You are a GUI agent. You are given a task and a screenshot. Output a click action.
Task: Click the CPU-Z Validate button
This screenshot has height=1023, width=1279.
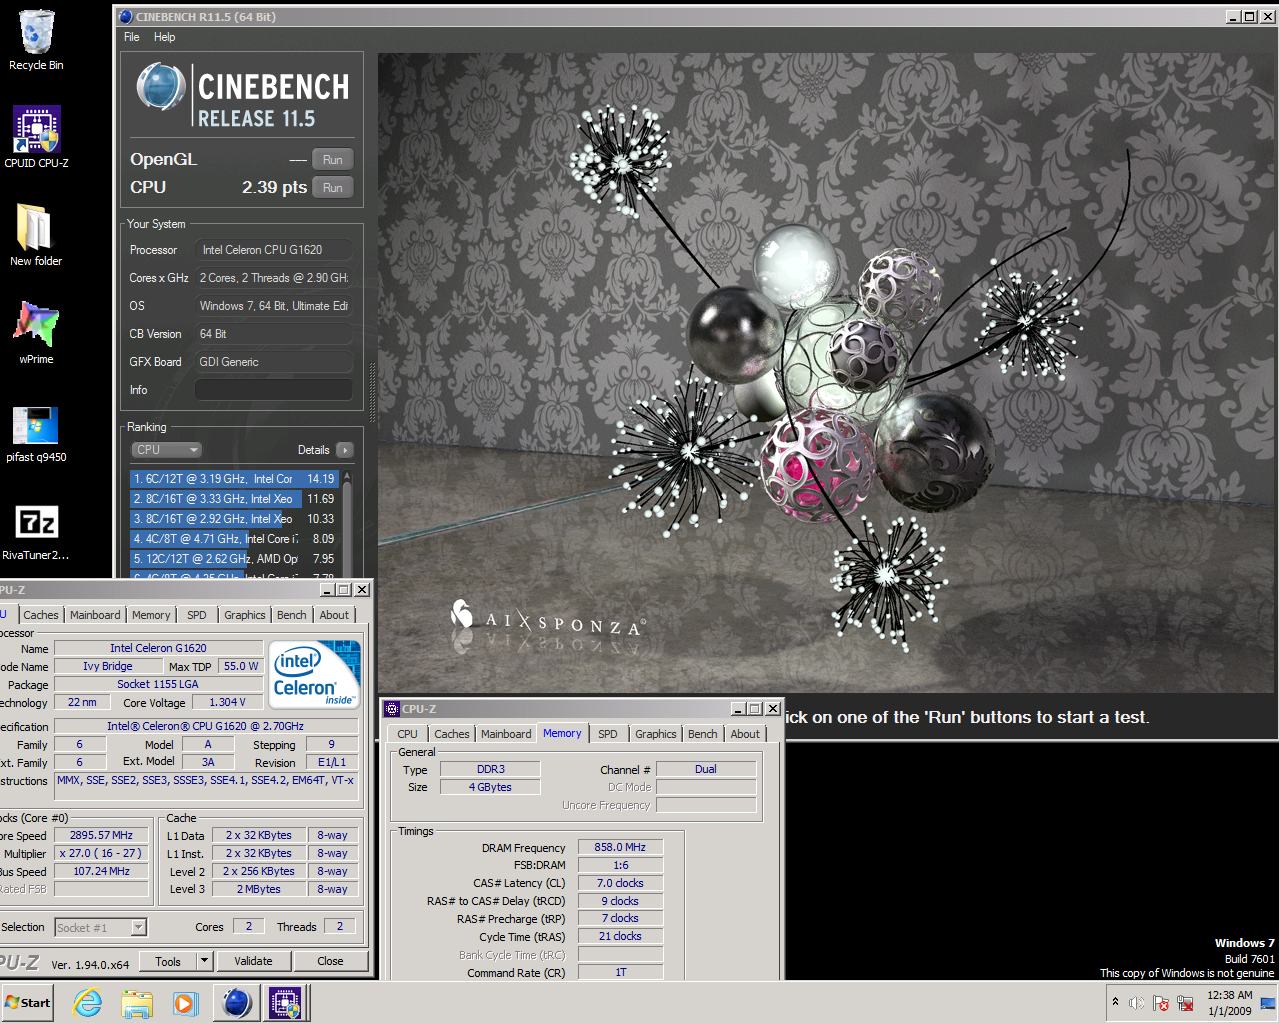253,961
